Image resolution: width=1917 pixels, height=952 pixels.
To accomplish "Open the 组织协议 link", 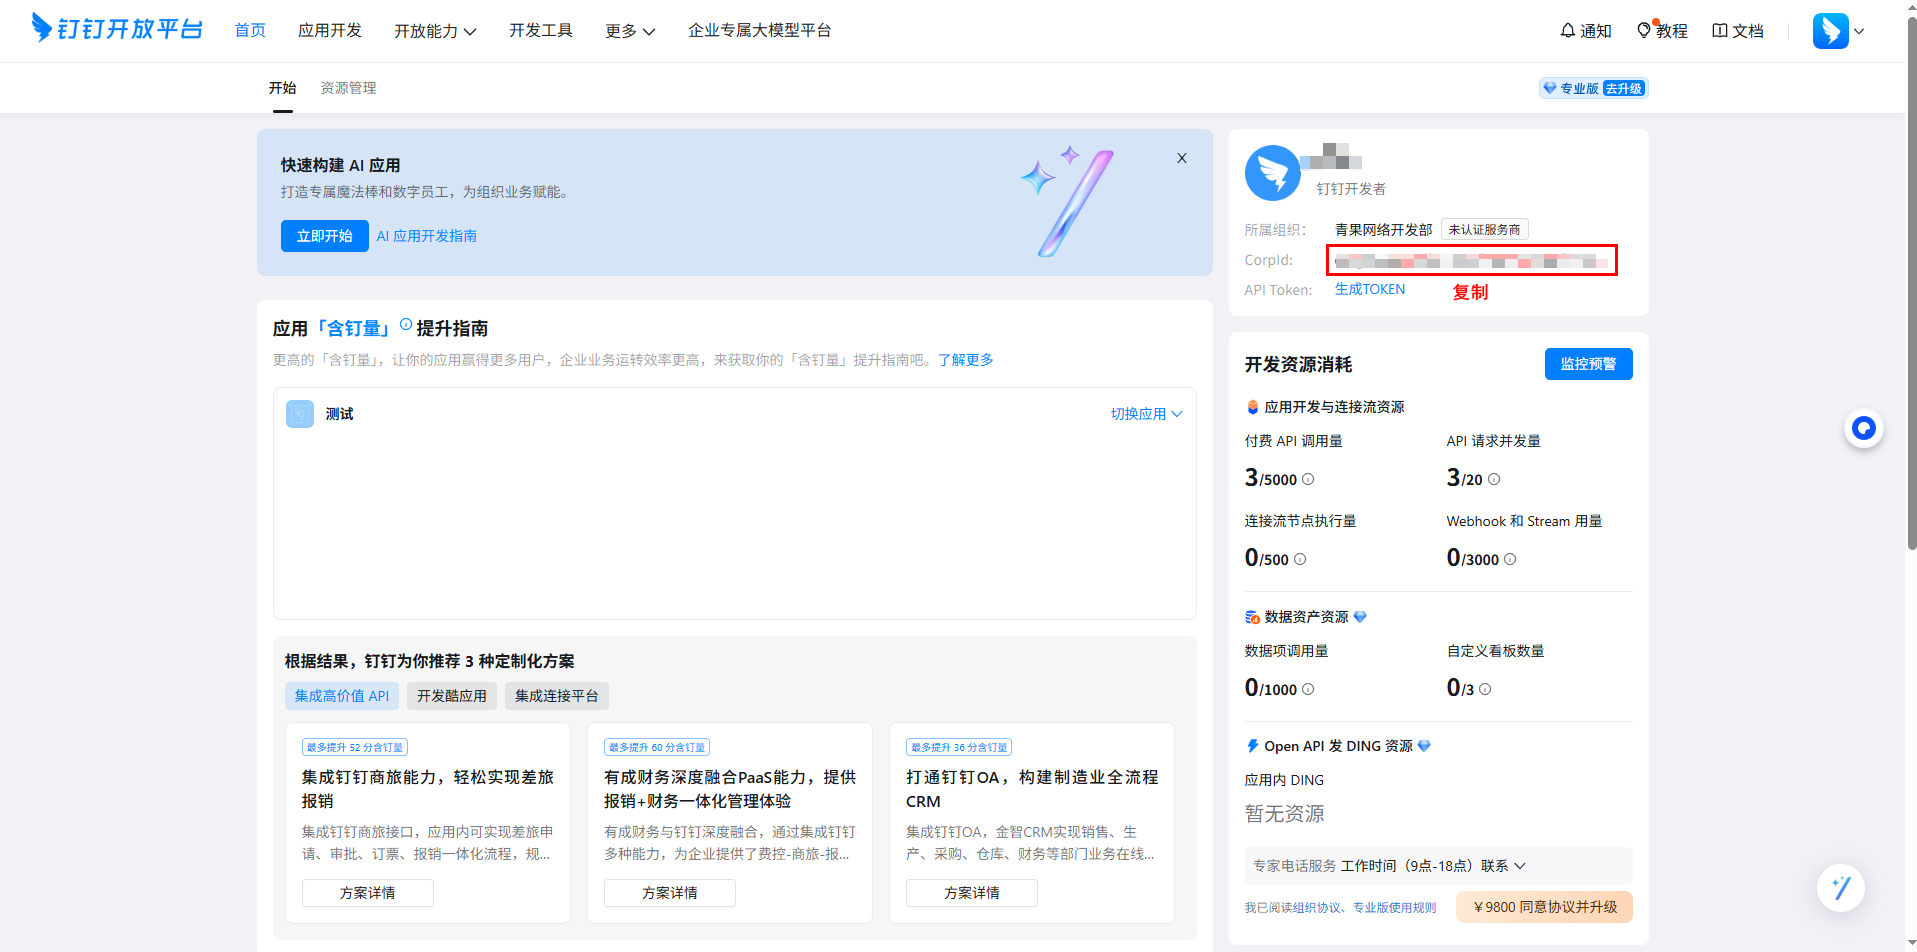I will pos(1317,908).
